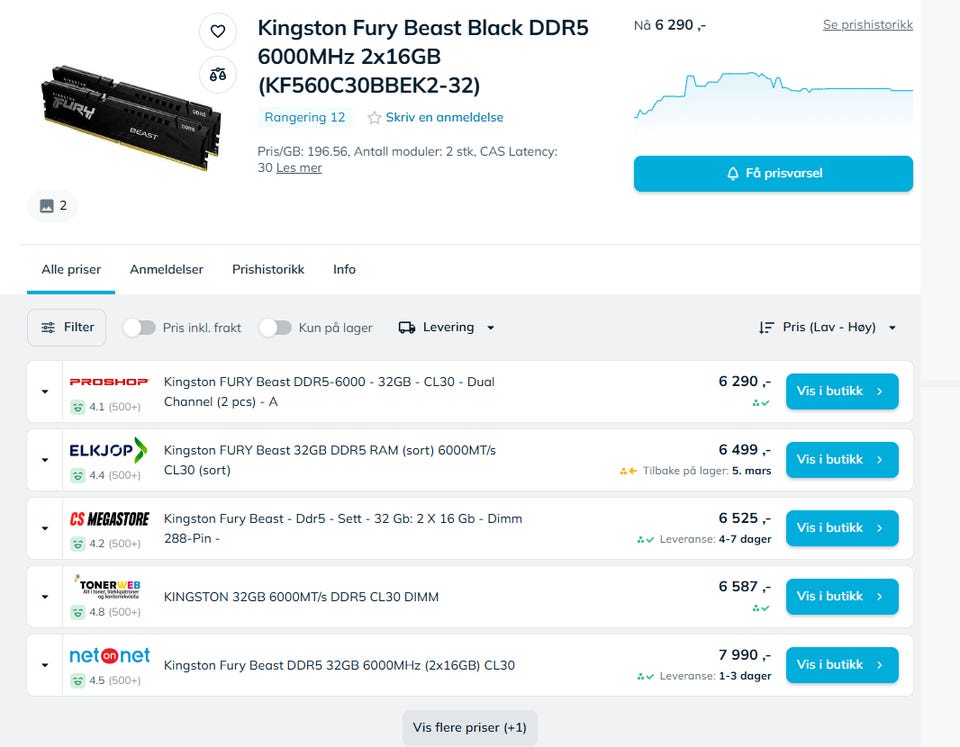
Task: Click the CS Megastore logo
Action: tap(108, 519)
